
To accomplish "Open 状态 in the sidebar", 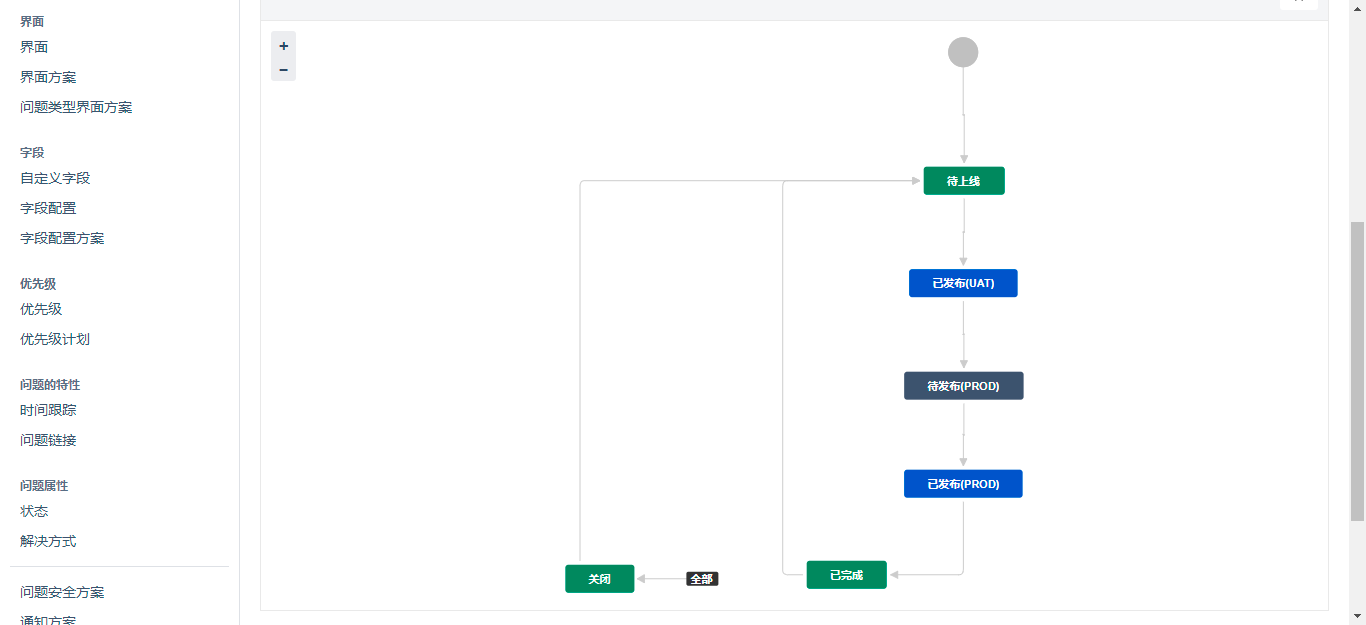I will click(34, 510).
